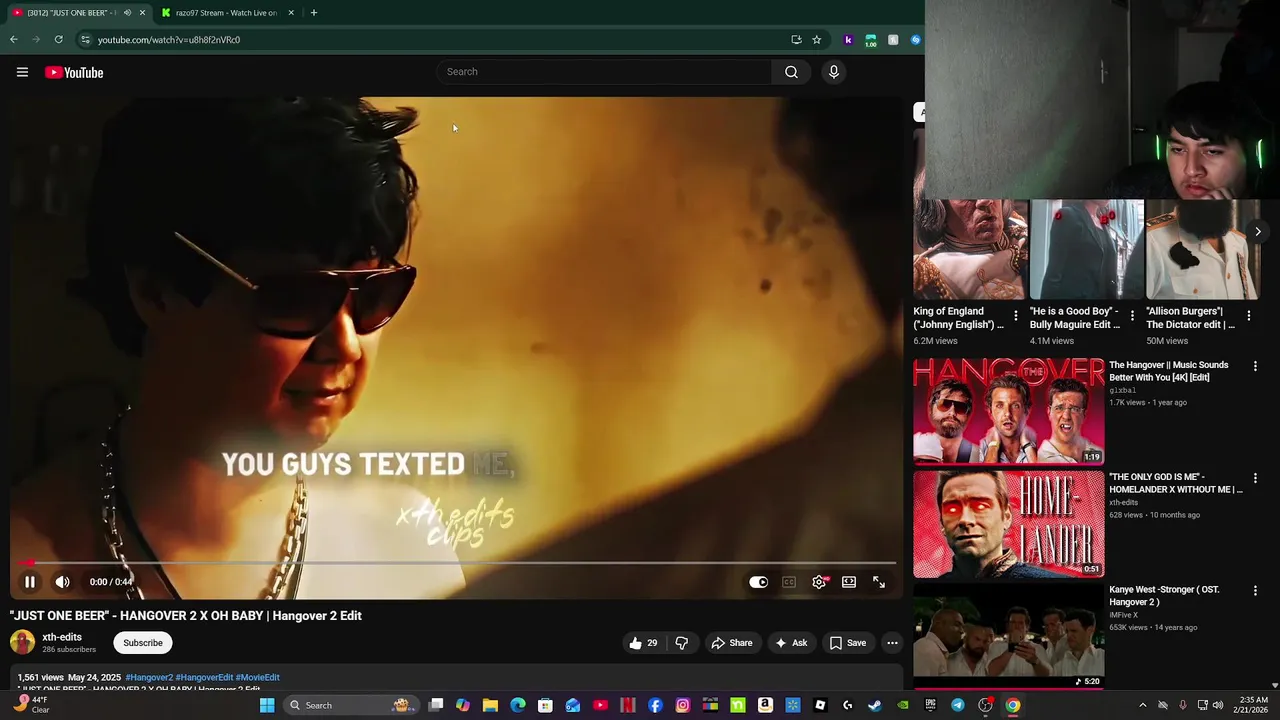Open options for Bully Maguire short
This screenshot has height=720, width=1280.
[1132, 316]
